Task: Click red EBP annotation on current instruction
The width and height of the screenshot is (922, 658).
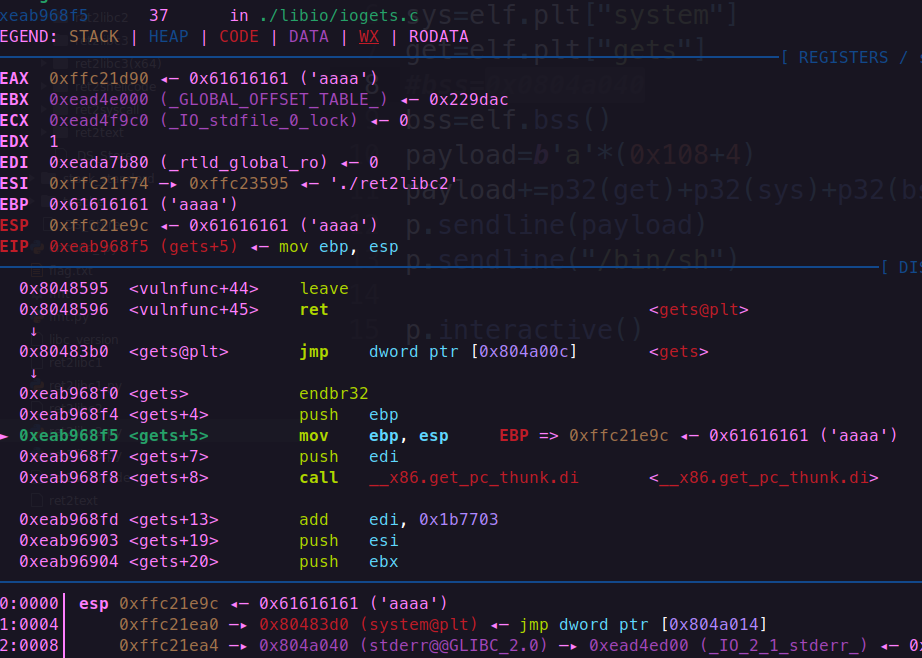Action: pos(514,436)
